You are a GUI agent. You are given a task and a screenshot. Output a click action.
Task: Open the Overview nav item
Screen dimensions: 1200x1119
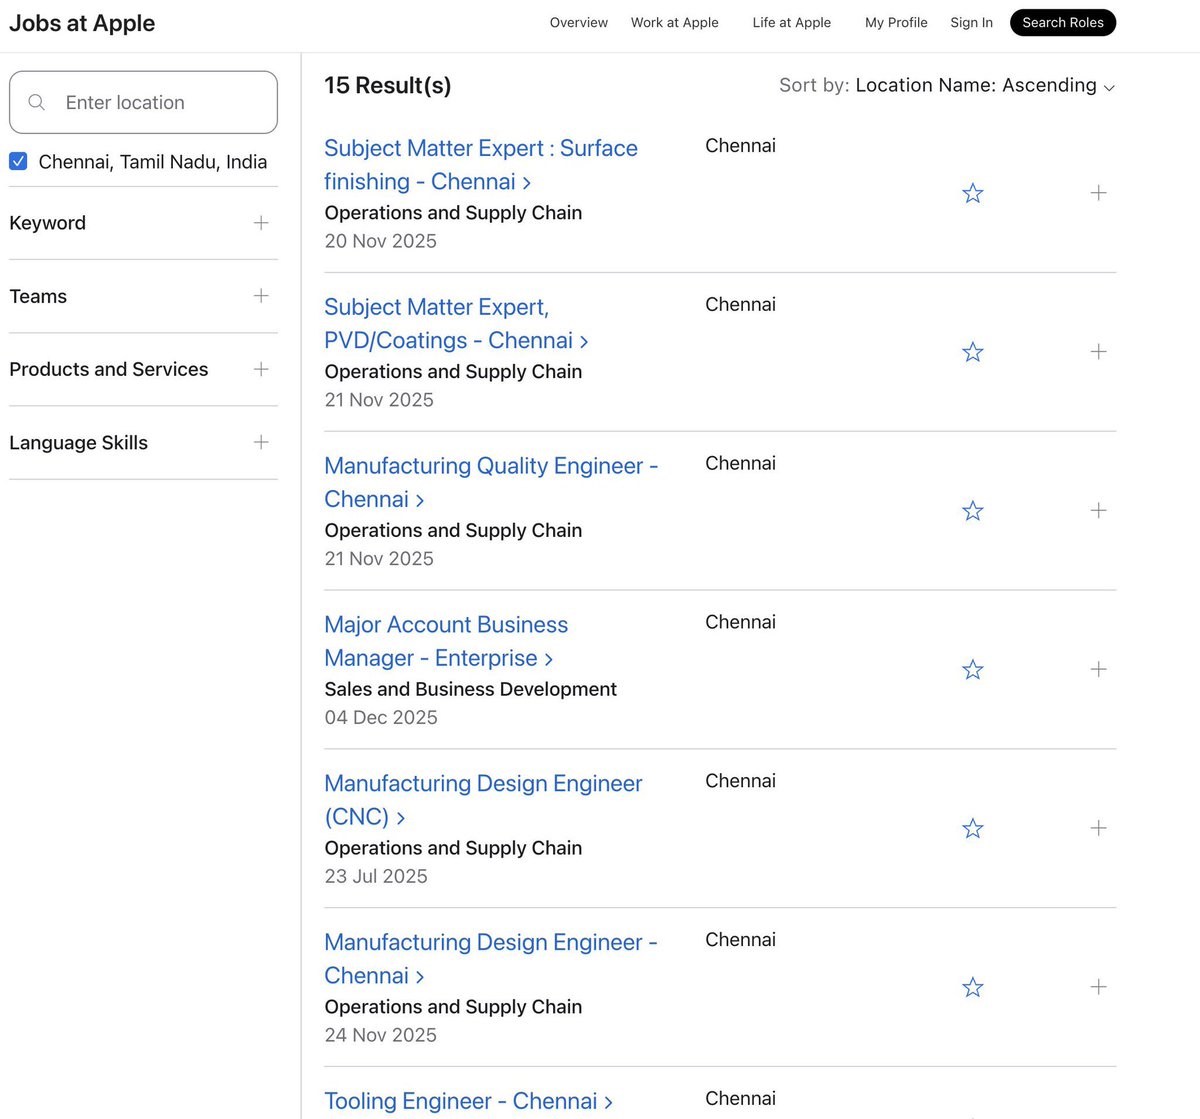point(579,22)
